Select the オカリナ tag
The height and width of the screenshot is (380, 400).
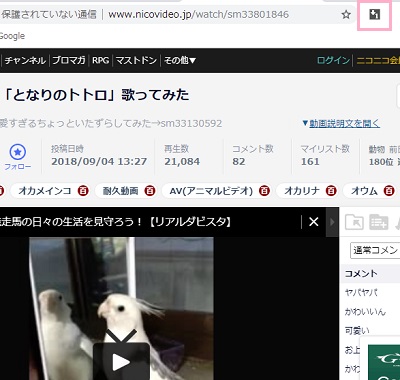[302, 191]
